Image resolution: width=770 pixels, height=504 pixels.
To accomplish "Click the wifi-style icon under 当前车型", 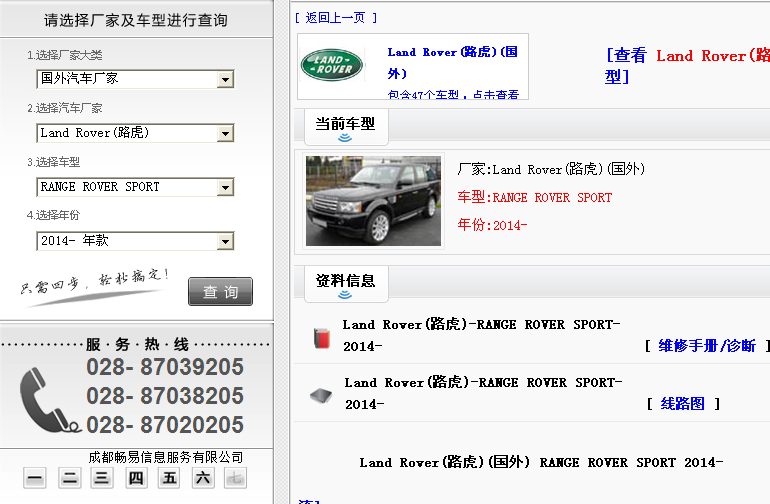I will point(345,138).
